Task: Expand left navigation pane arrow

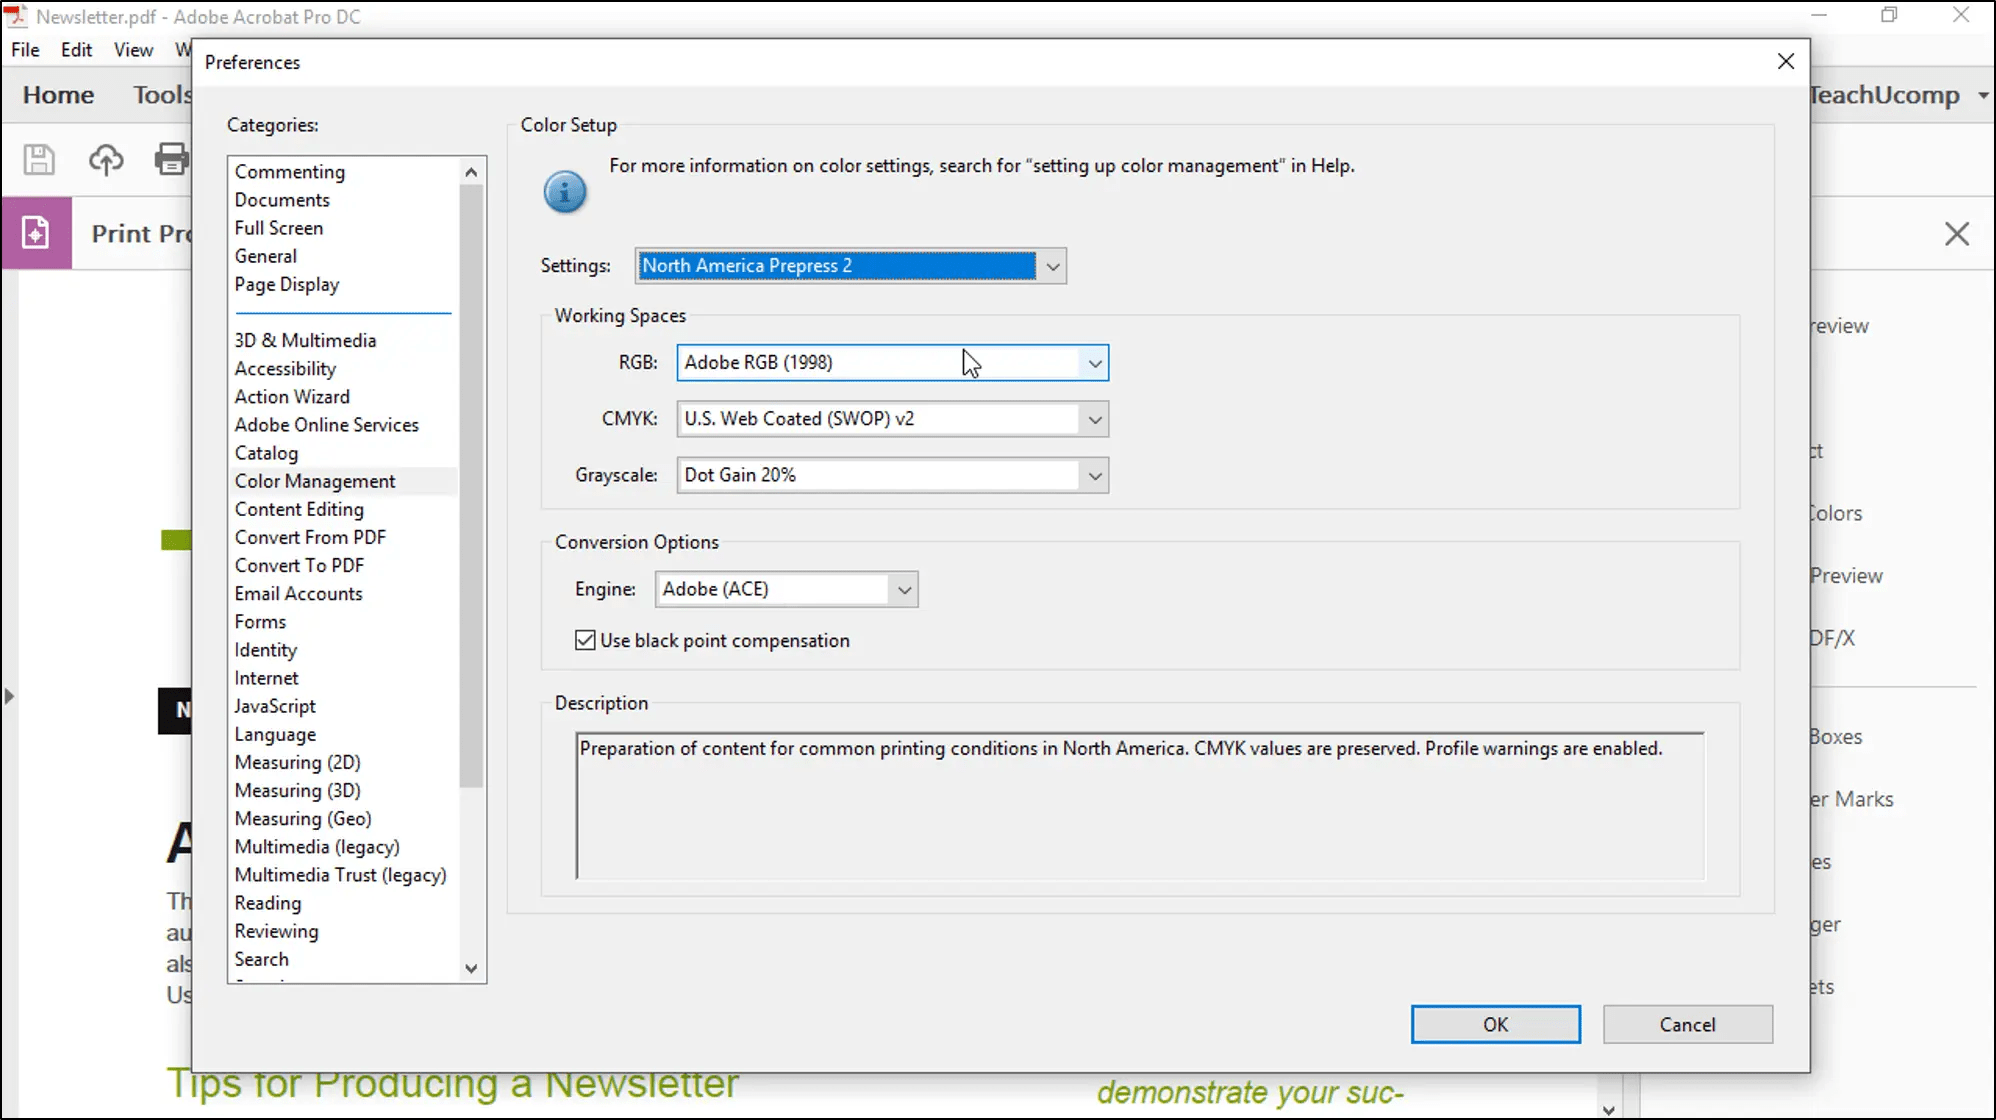Action: pos(9,696)
